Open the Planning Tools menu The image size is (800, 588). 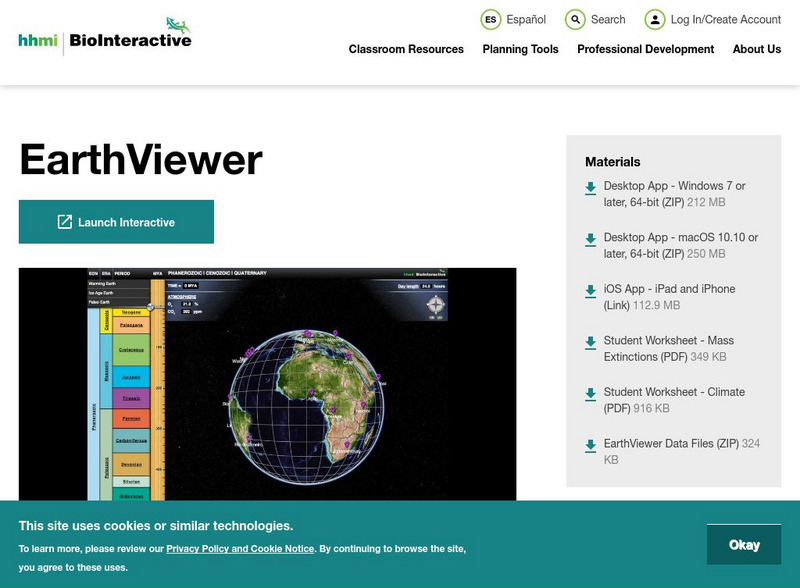tap(520, 49)
